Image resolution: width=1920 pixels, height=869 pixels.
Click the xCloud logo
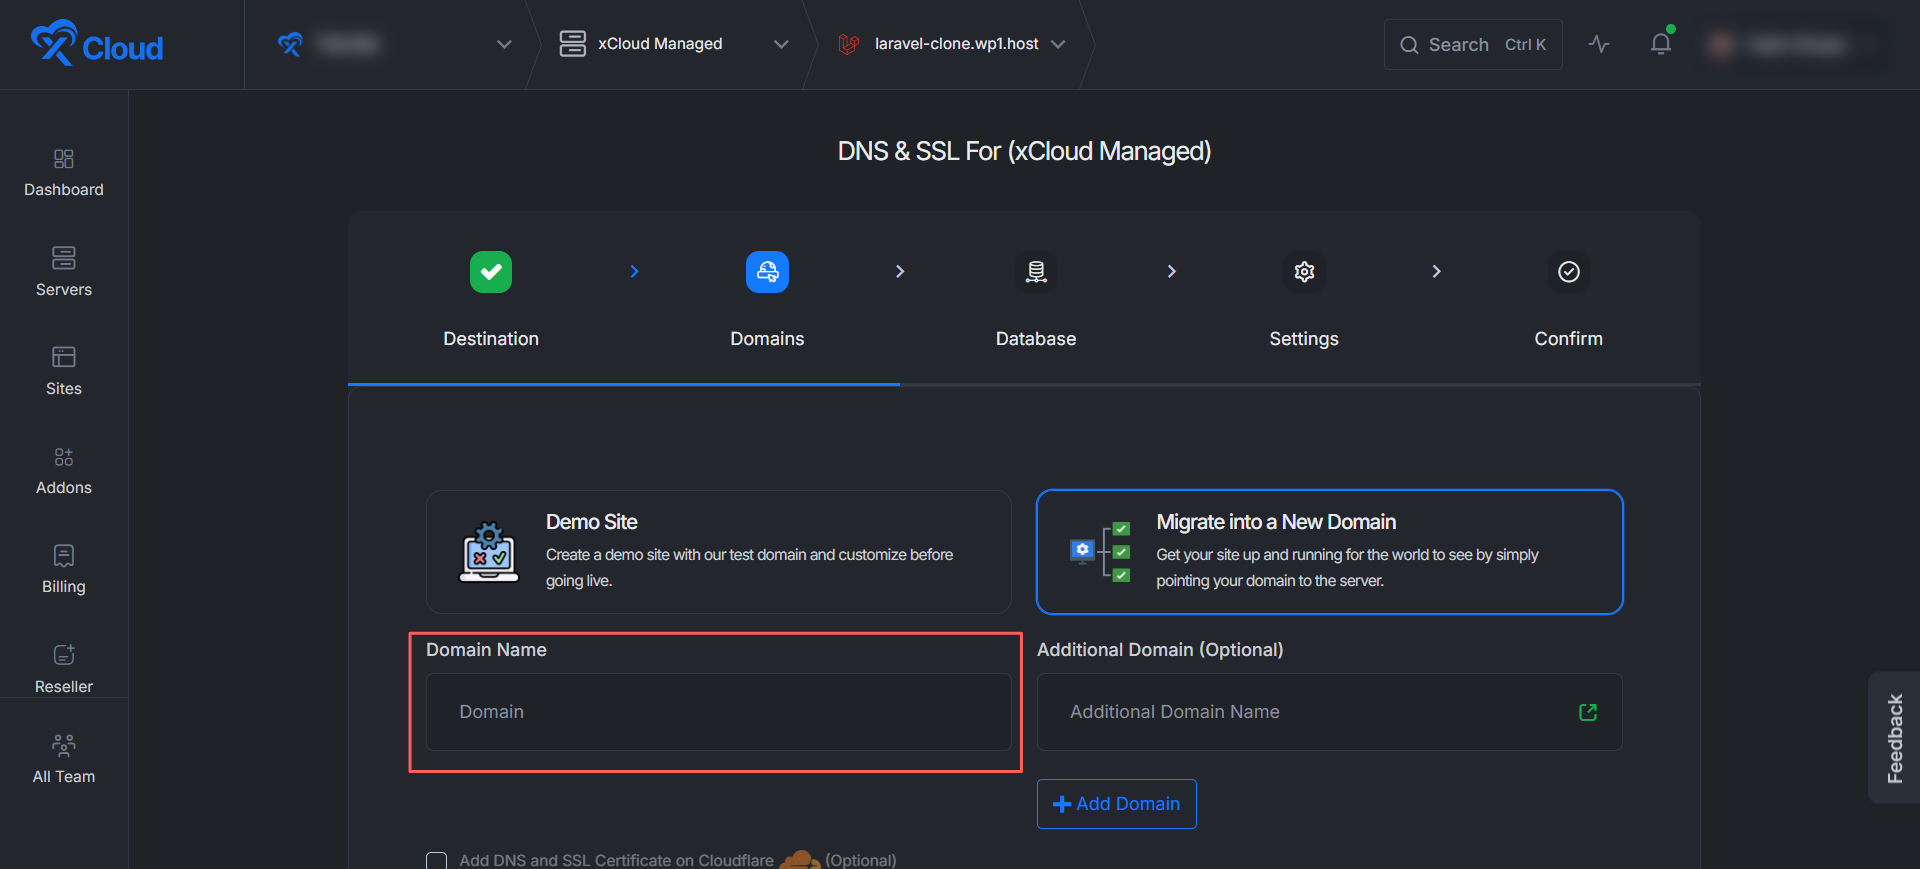coord(97,44)
